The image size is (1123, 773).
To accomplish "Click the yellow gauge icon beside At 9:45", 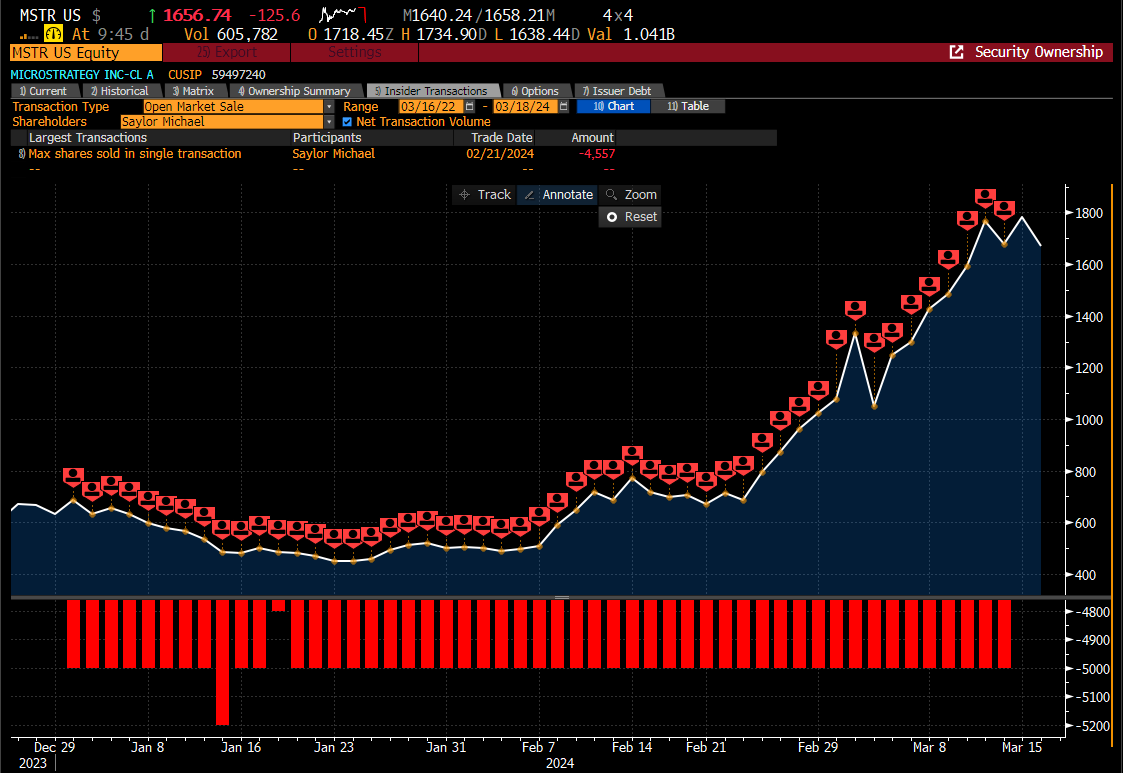I will (x=53, y=34).
